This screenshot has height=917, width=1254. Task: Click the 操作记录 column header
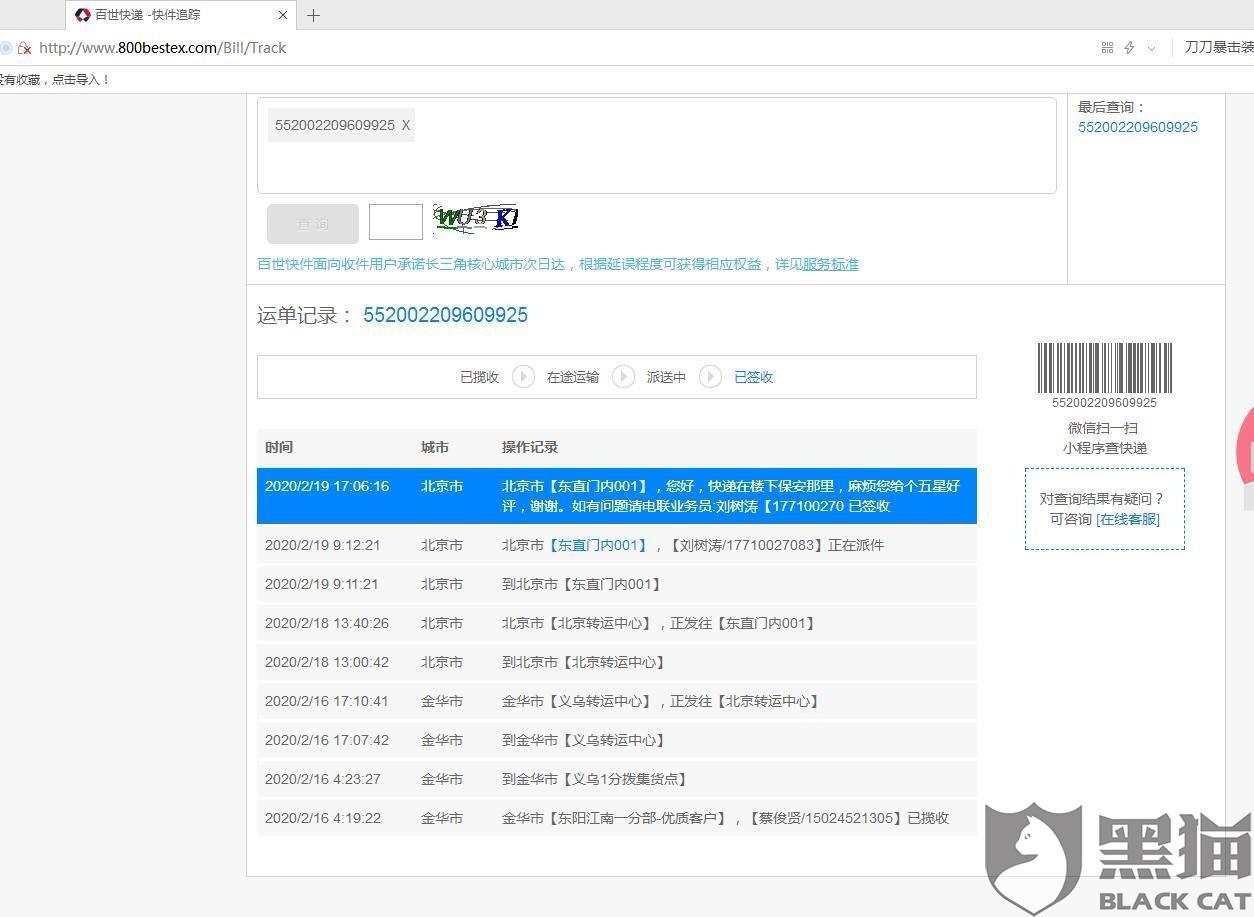[x=530, y=447]
